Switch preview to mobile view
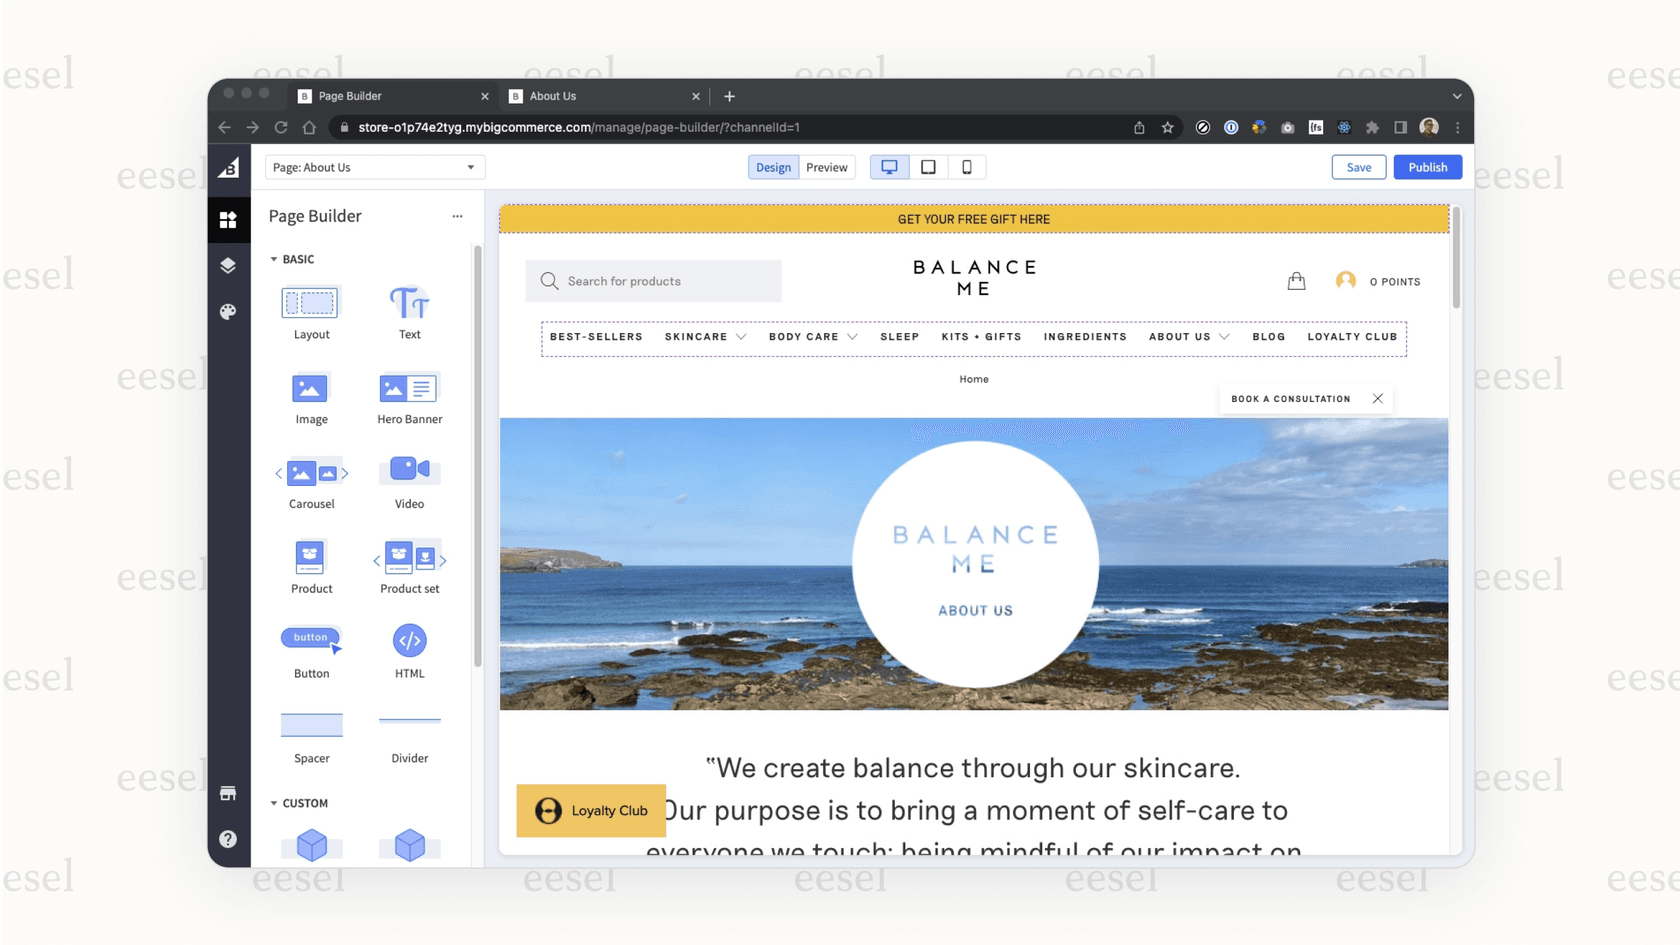Viewport: 1680px width, 945px height. click(966, 167)
